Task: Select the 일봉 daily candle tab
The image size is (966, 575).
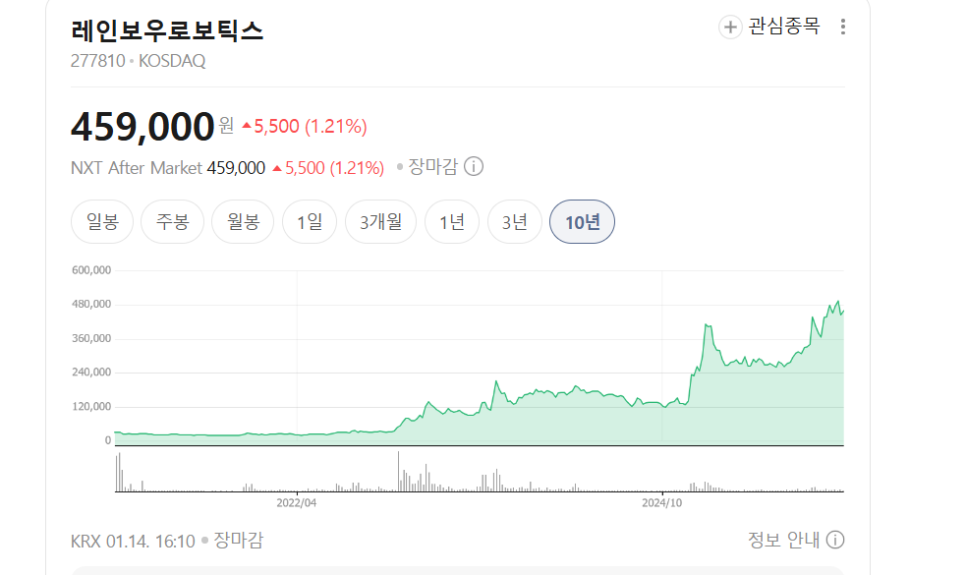Action: (x=102, y=222)
